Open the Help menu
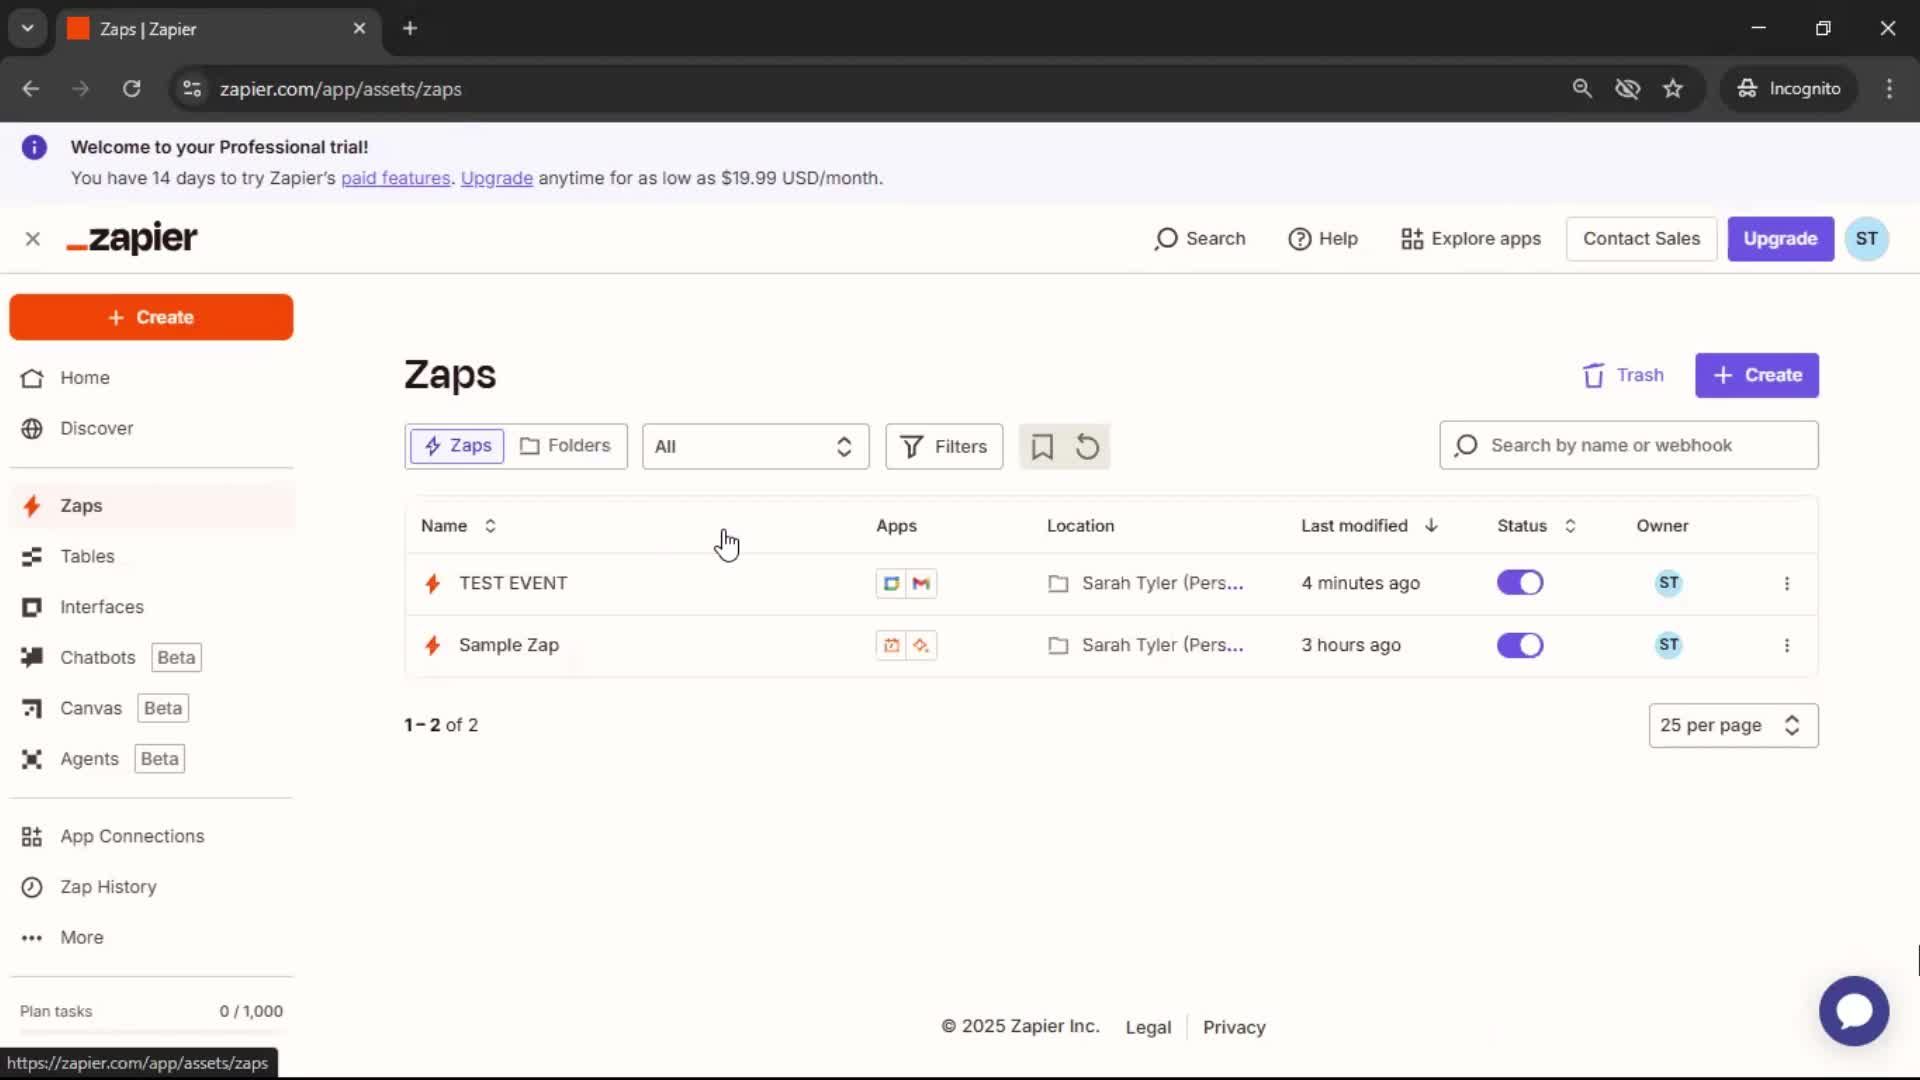 click(1323, 239)
